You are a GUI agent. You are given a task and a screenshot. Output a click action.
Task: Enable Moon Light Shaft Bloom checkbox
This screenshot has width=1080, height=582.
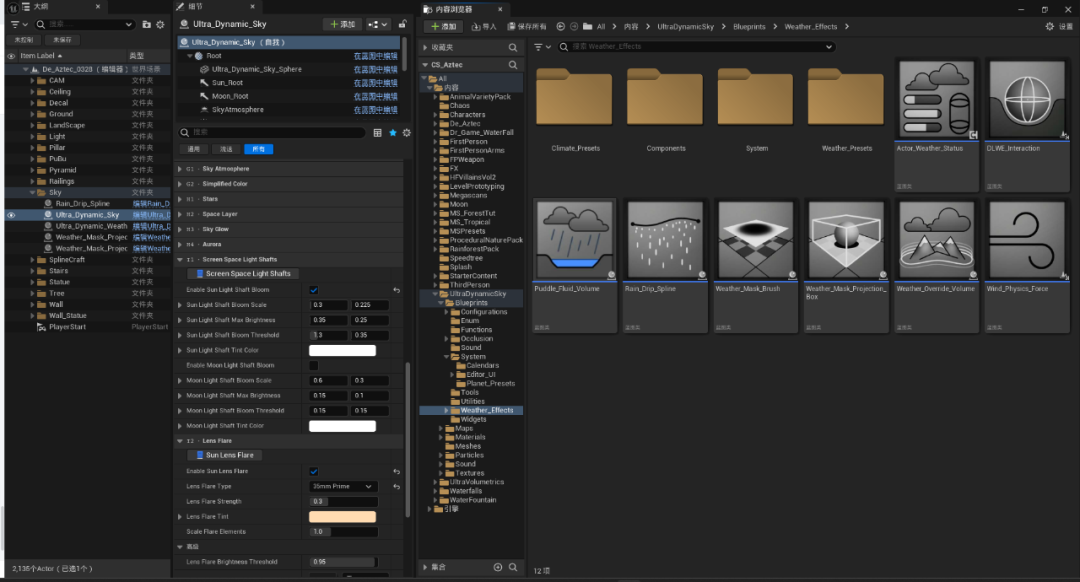click(314, 365)
